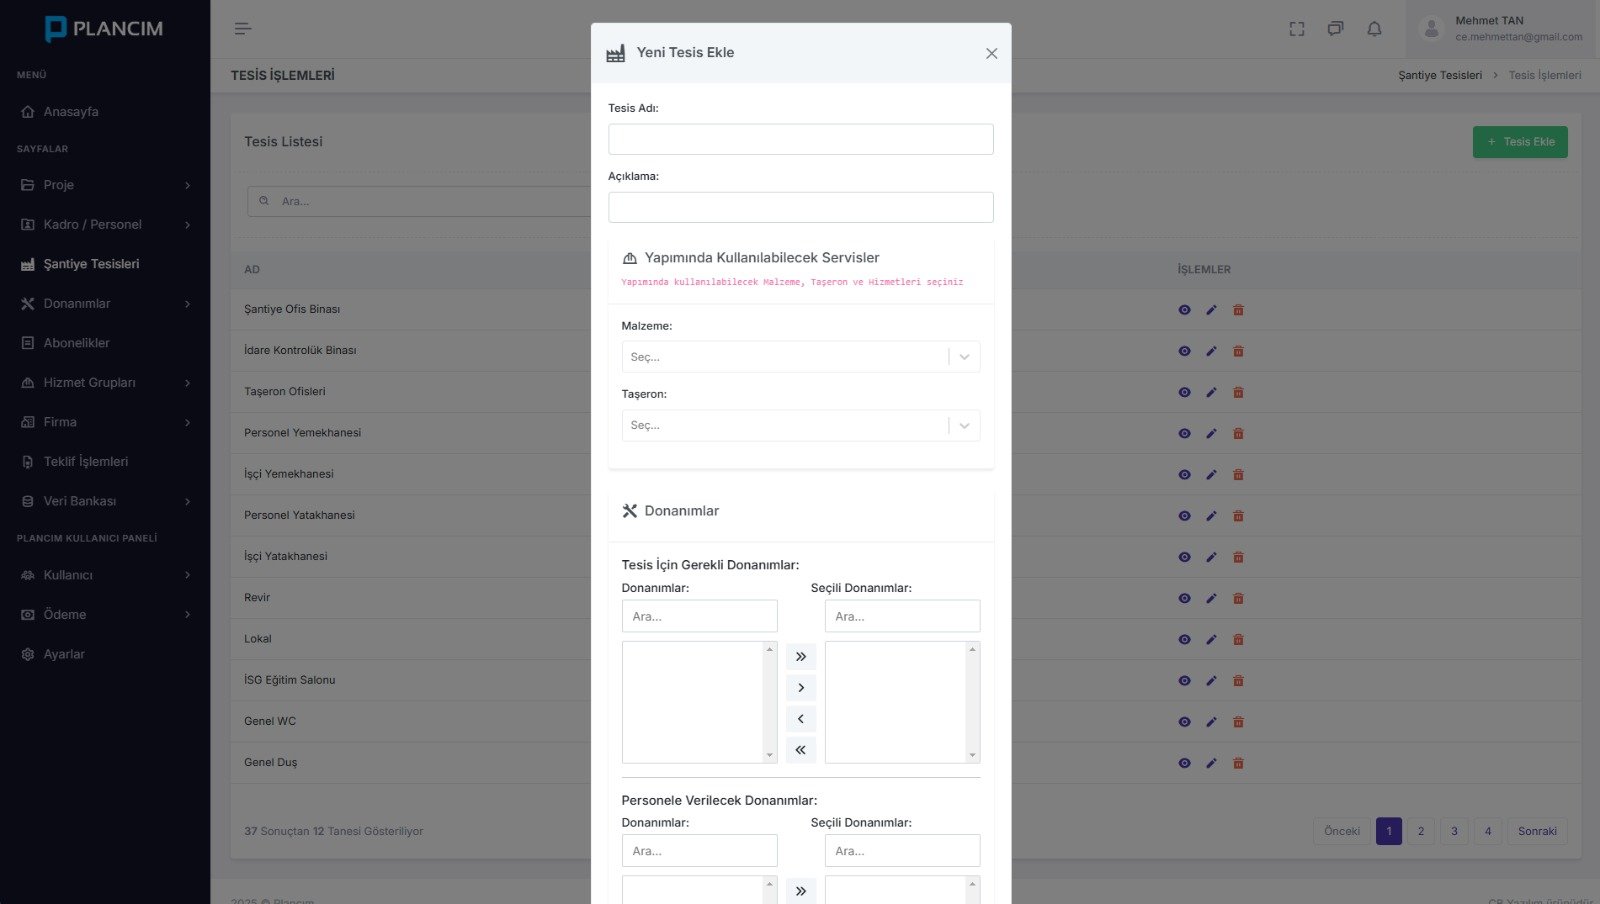Move all Personele Verilecek Donanımlar right
This screenshot has height=904, width=1600.
[801, 891]
